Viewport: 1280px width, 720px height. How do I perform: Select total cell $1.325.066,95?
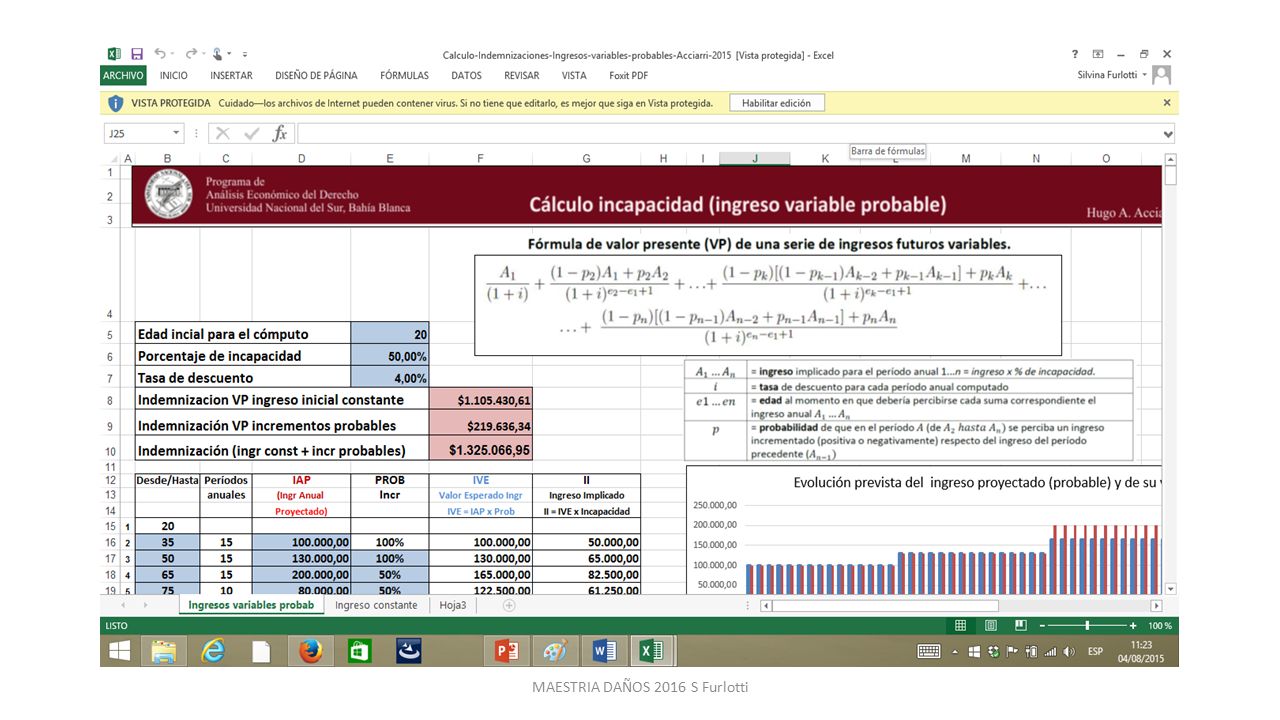481,450
